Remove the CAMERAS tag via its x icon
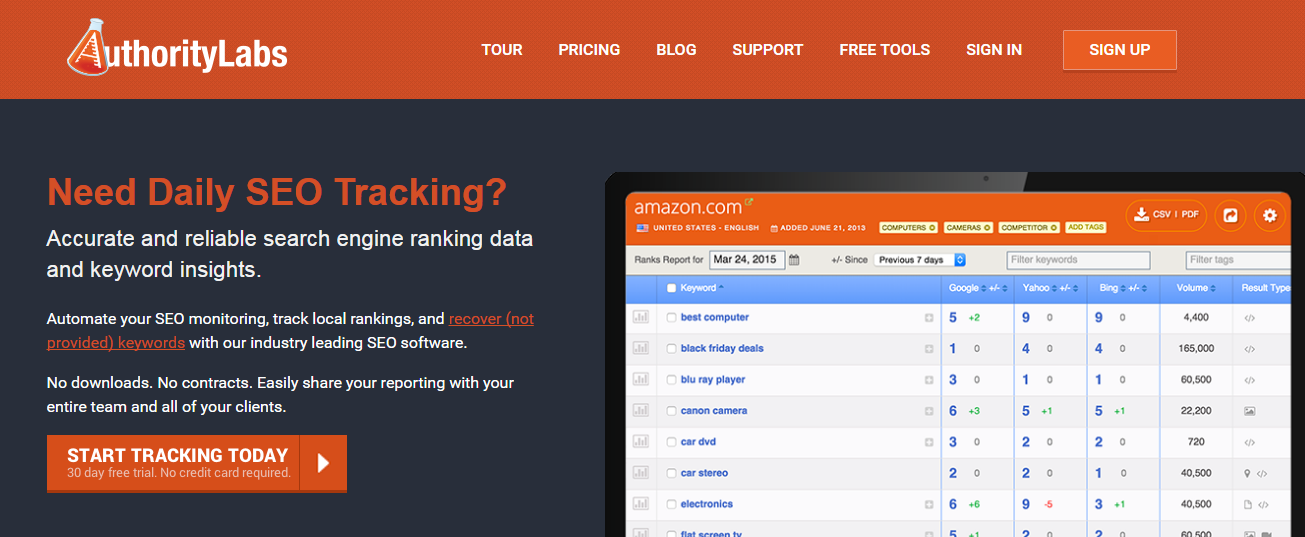Viewport: 1305px width, 537px height. [x=985, y=228]
